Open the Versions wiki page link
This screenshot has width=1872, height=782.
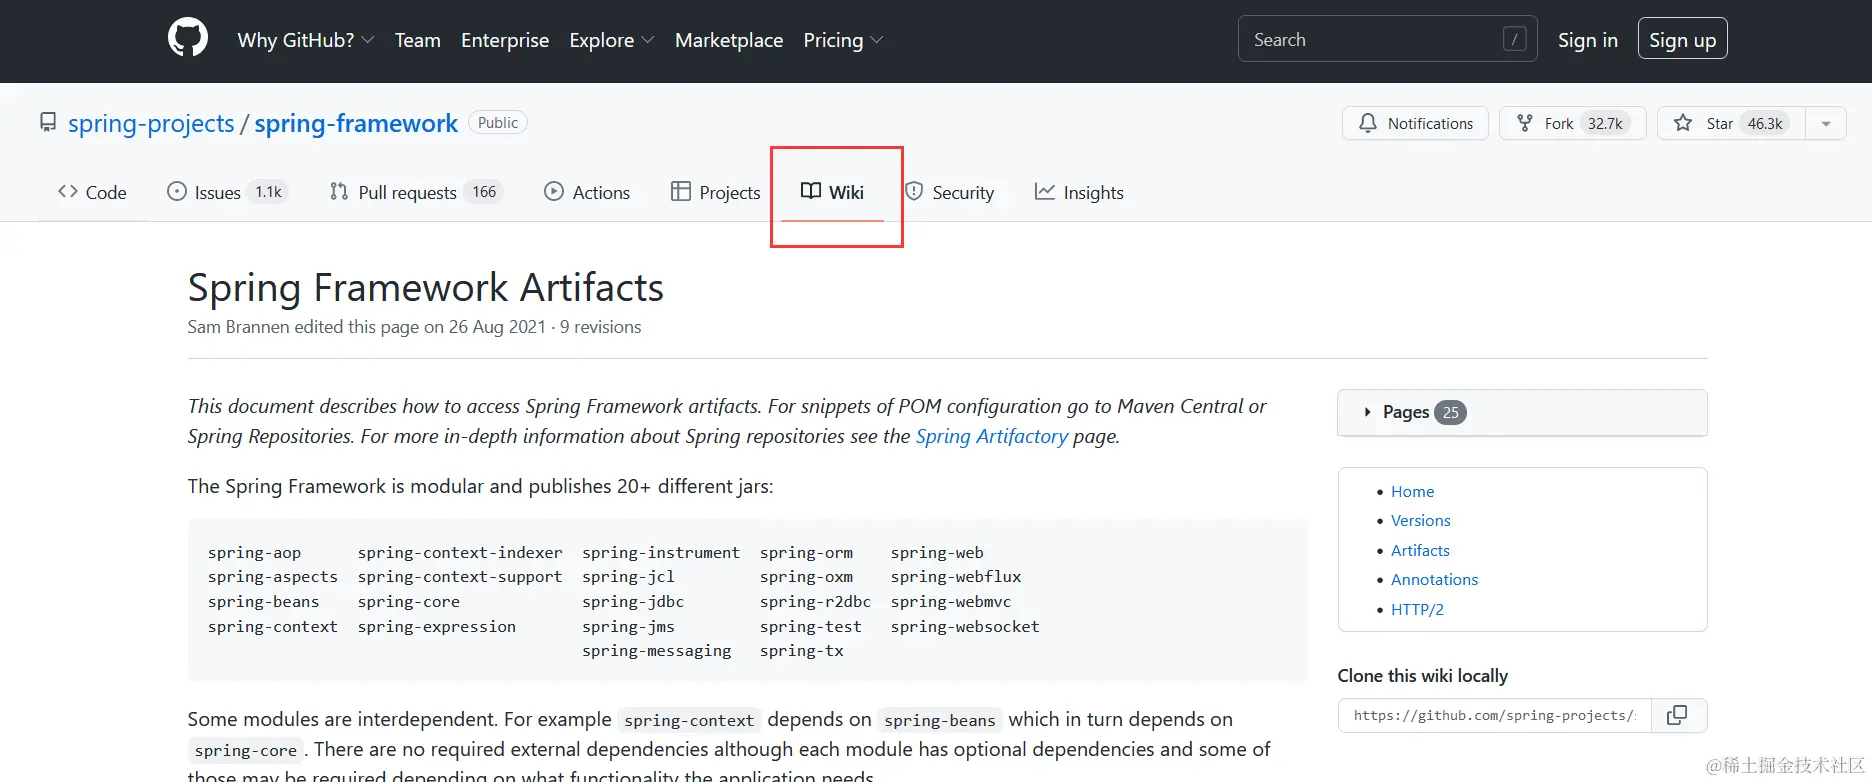point(1420,520)
